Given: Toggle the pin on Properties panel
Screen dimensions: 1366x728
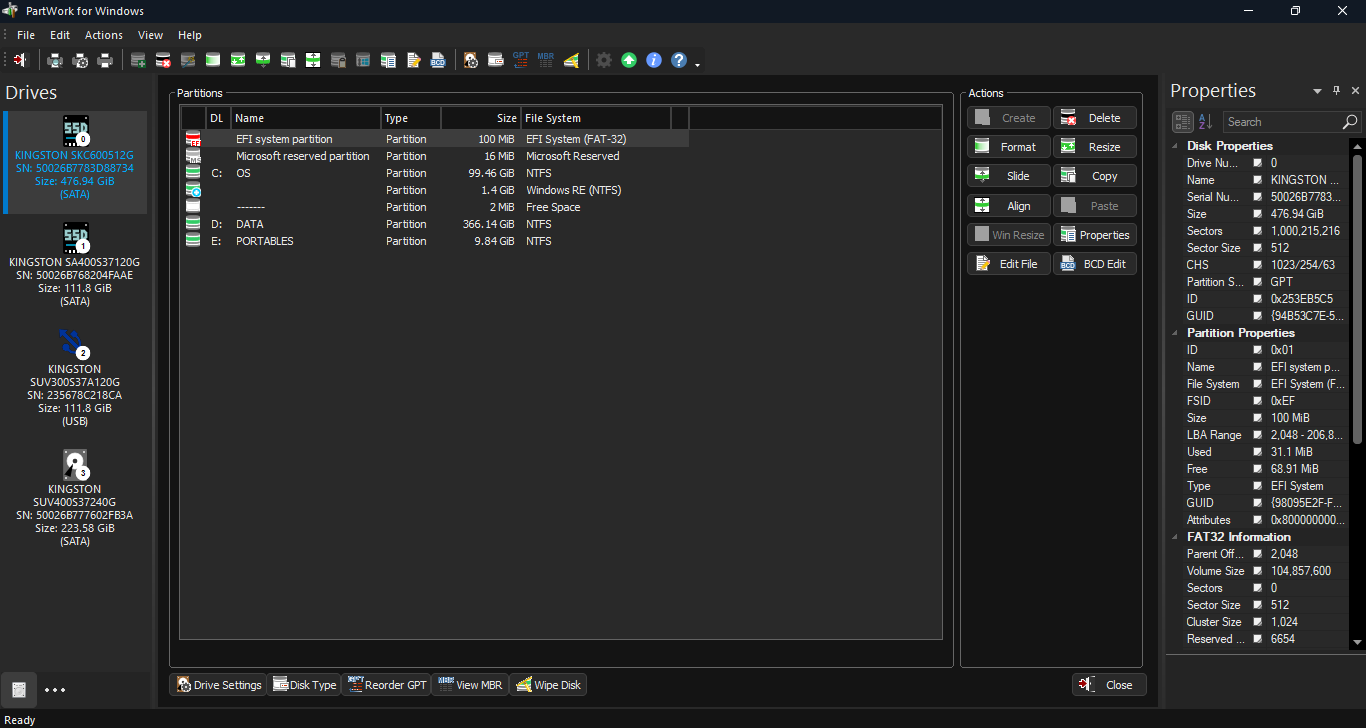Looking at the screenshot, I should (x=1337, y=91).
